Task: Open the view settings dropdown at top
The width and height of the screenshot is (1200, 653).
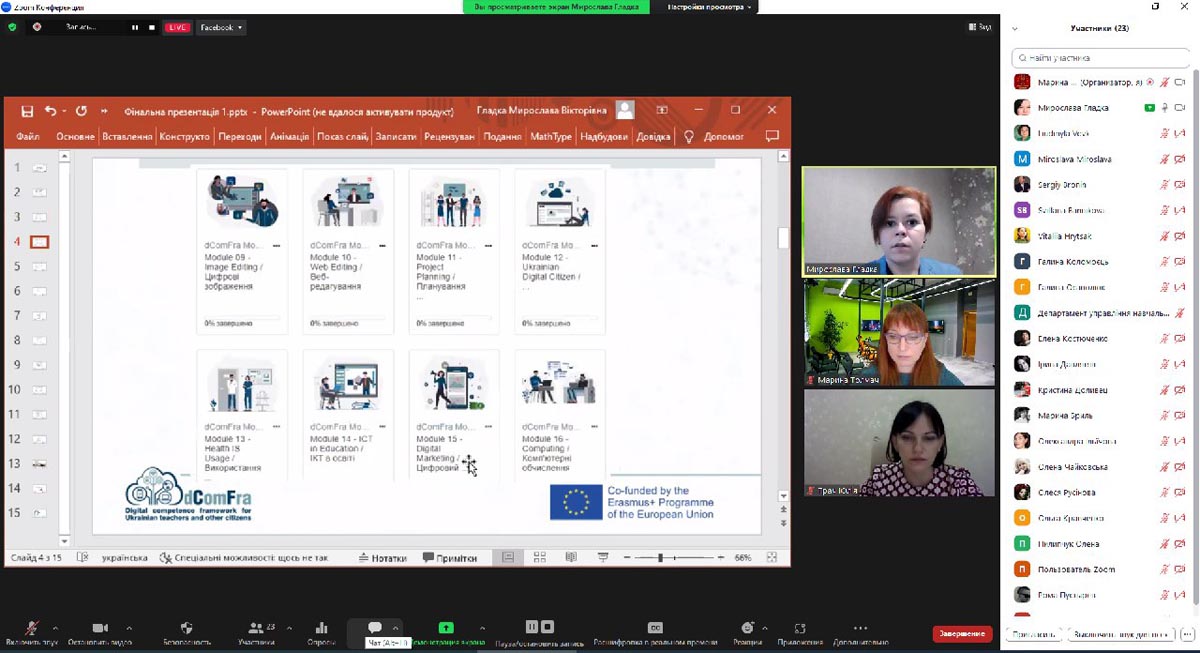Action: point(709,7)
